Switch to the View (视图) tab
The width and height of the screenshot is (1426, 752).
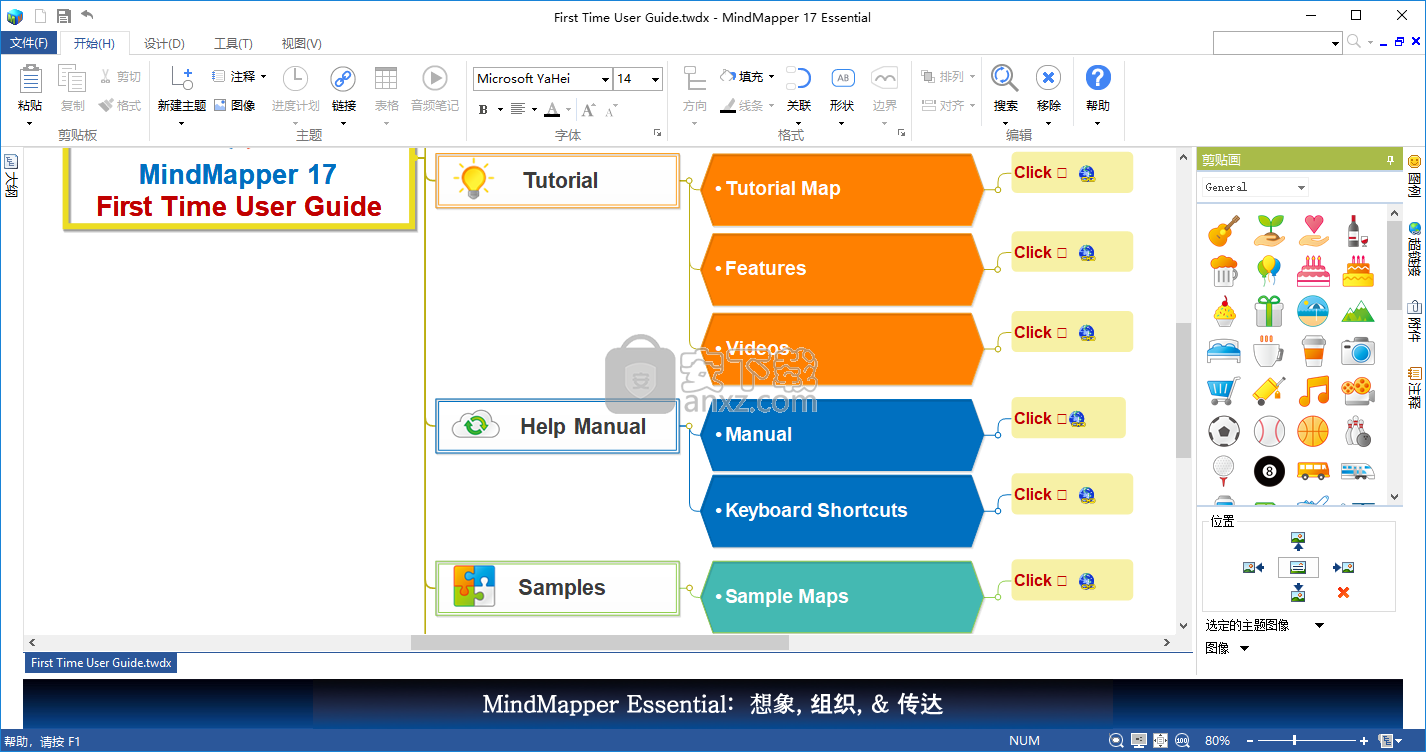point(301,43)
